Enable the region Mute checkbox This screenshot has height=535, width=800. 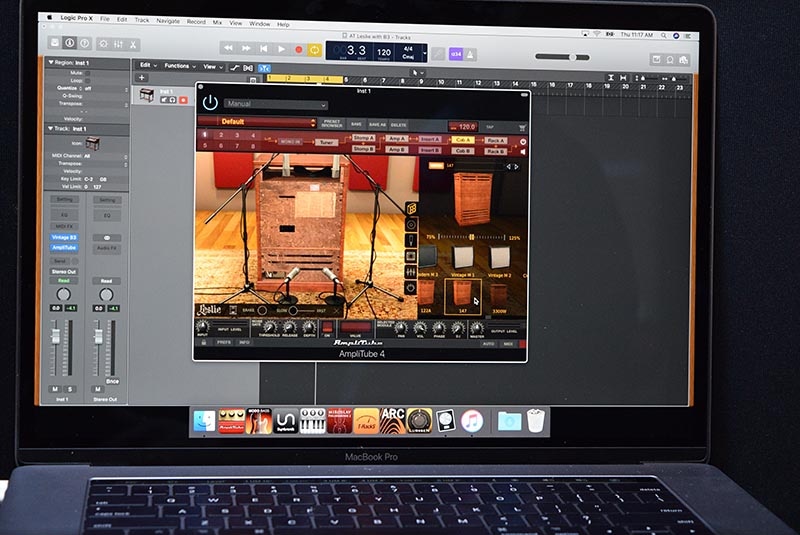87,73
